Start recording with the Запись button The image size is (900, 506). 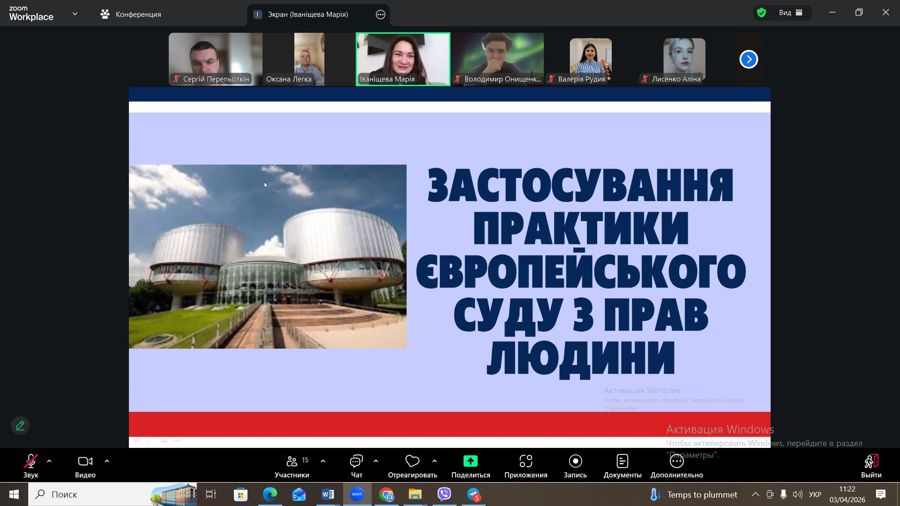pos(575,462)
